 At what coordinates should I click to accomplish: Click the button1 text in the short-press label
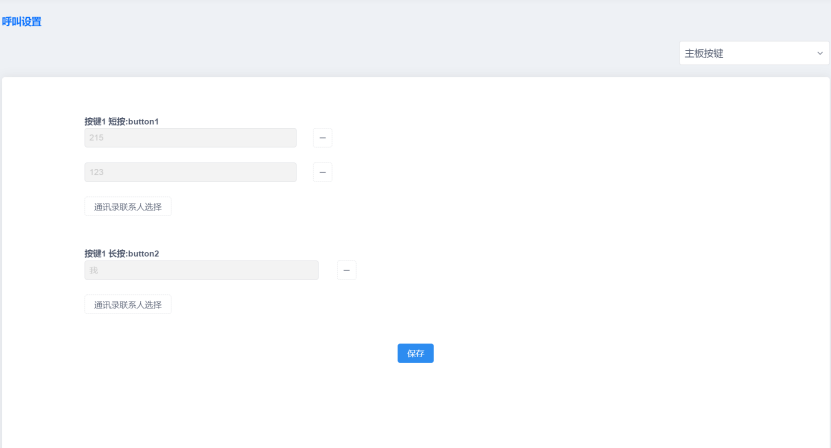click(144, 121)
